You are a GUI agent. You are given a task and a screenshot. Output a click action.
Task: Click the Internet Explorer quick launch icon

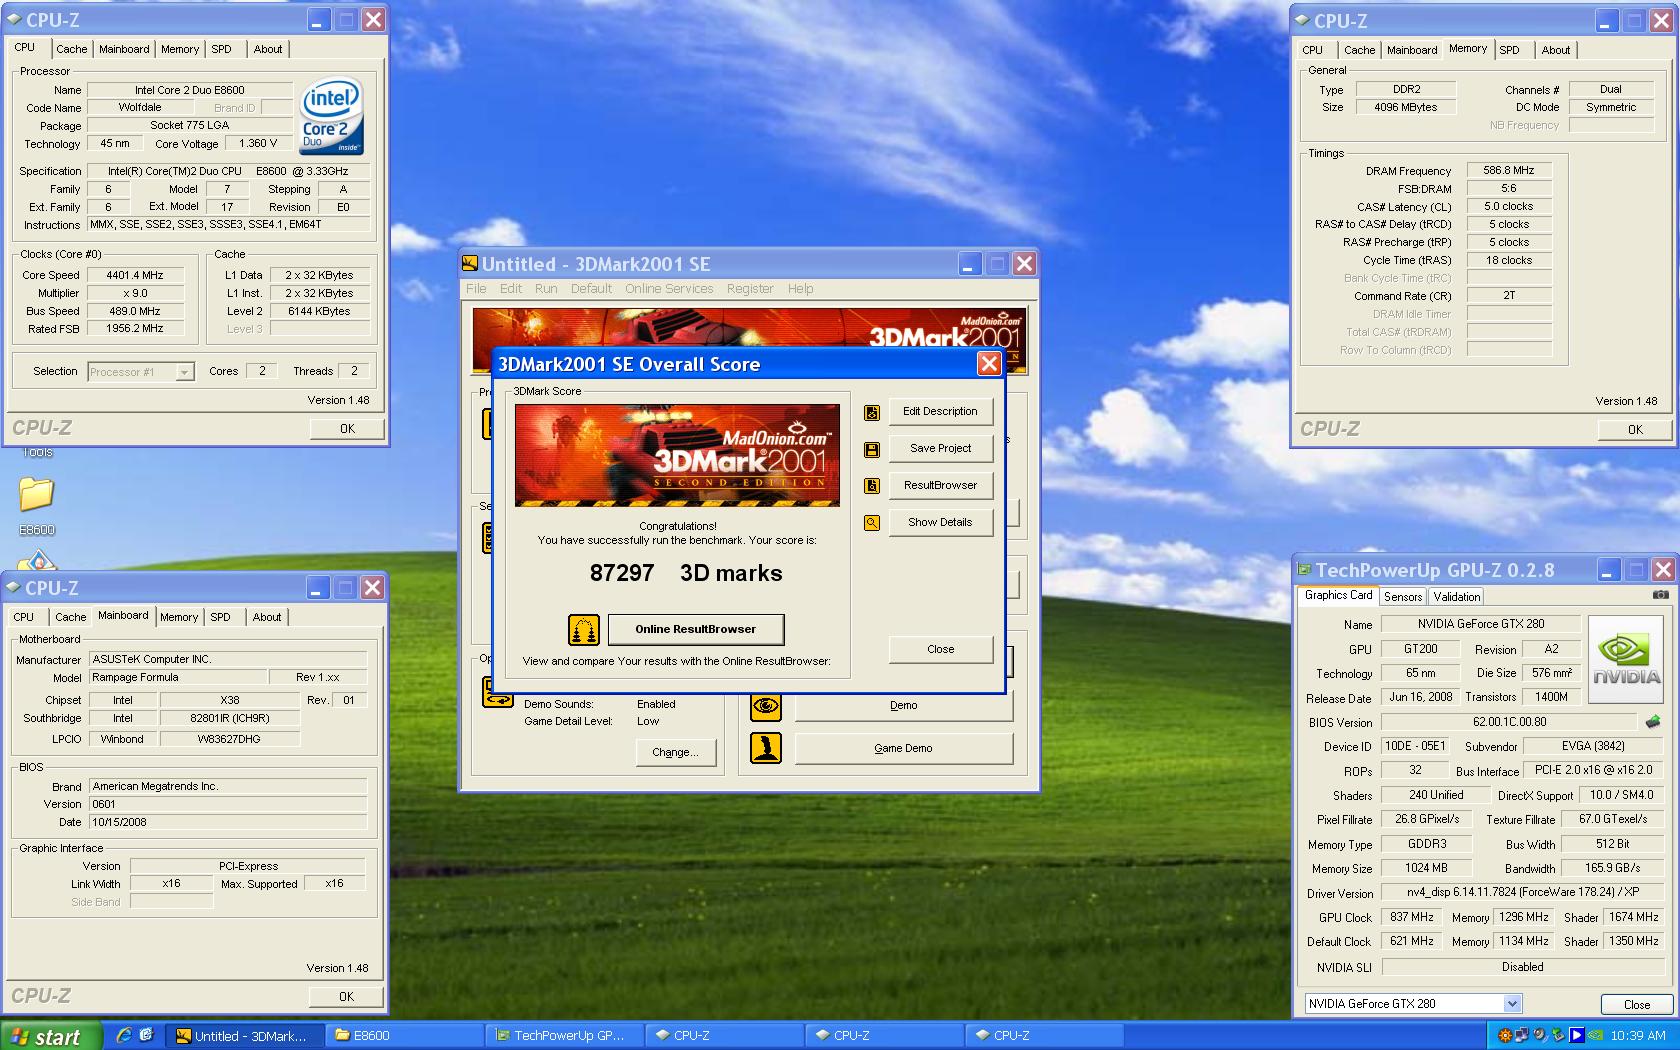tap(124, 1035)
